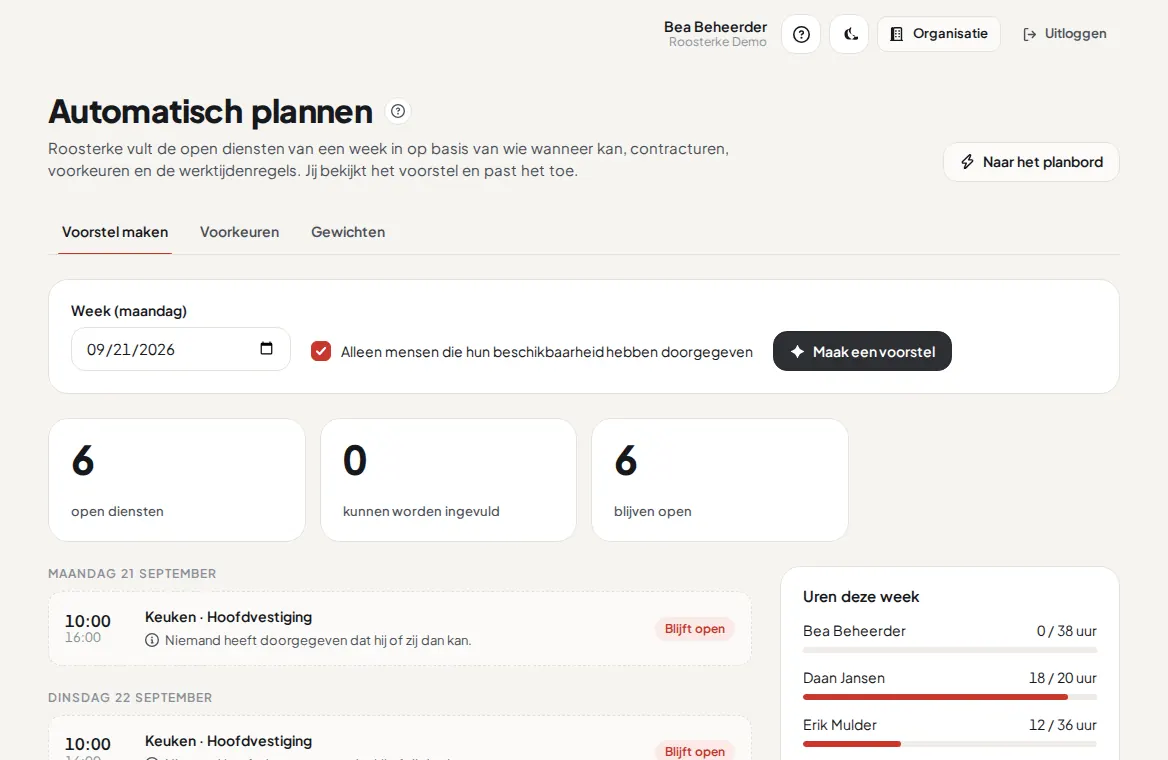This screenshot has width=1168, height=760.
Task: Click the 12 / 36 uur value
Action: (x=1063, y=725)
